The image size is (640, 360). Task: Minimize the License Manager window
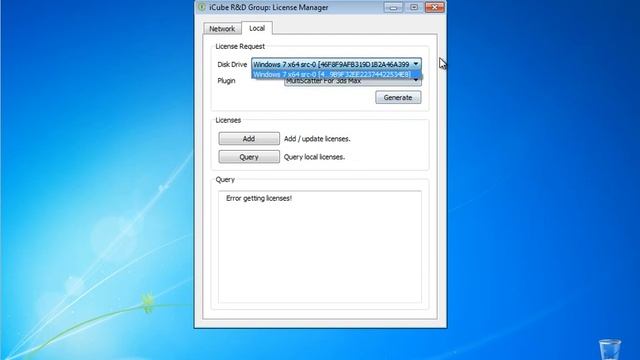[393, 7]
